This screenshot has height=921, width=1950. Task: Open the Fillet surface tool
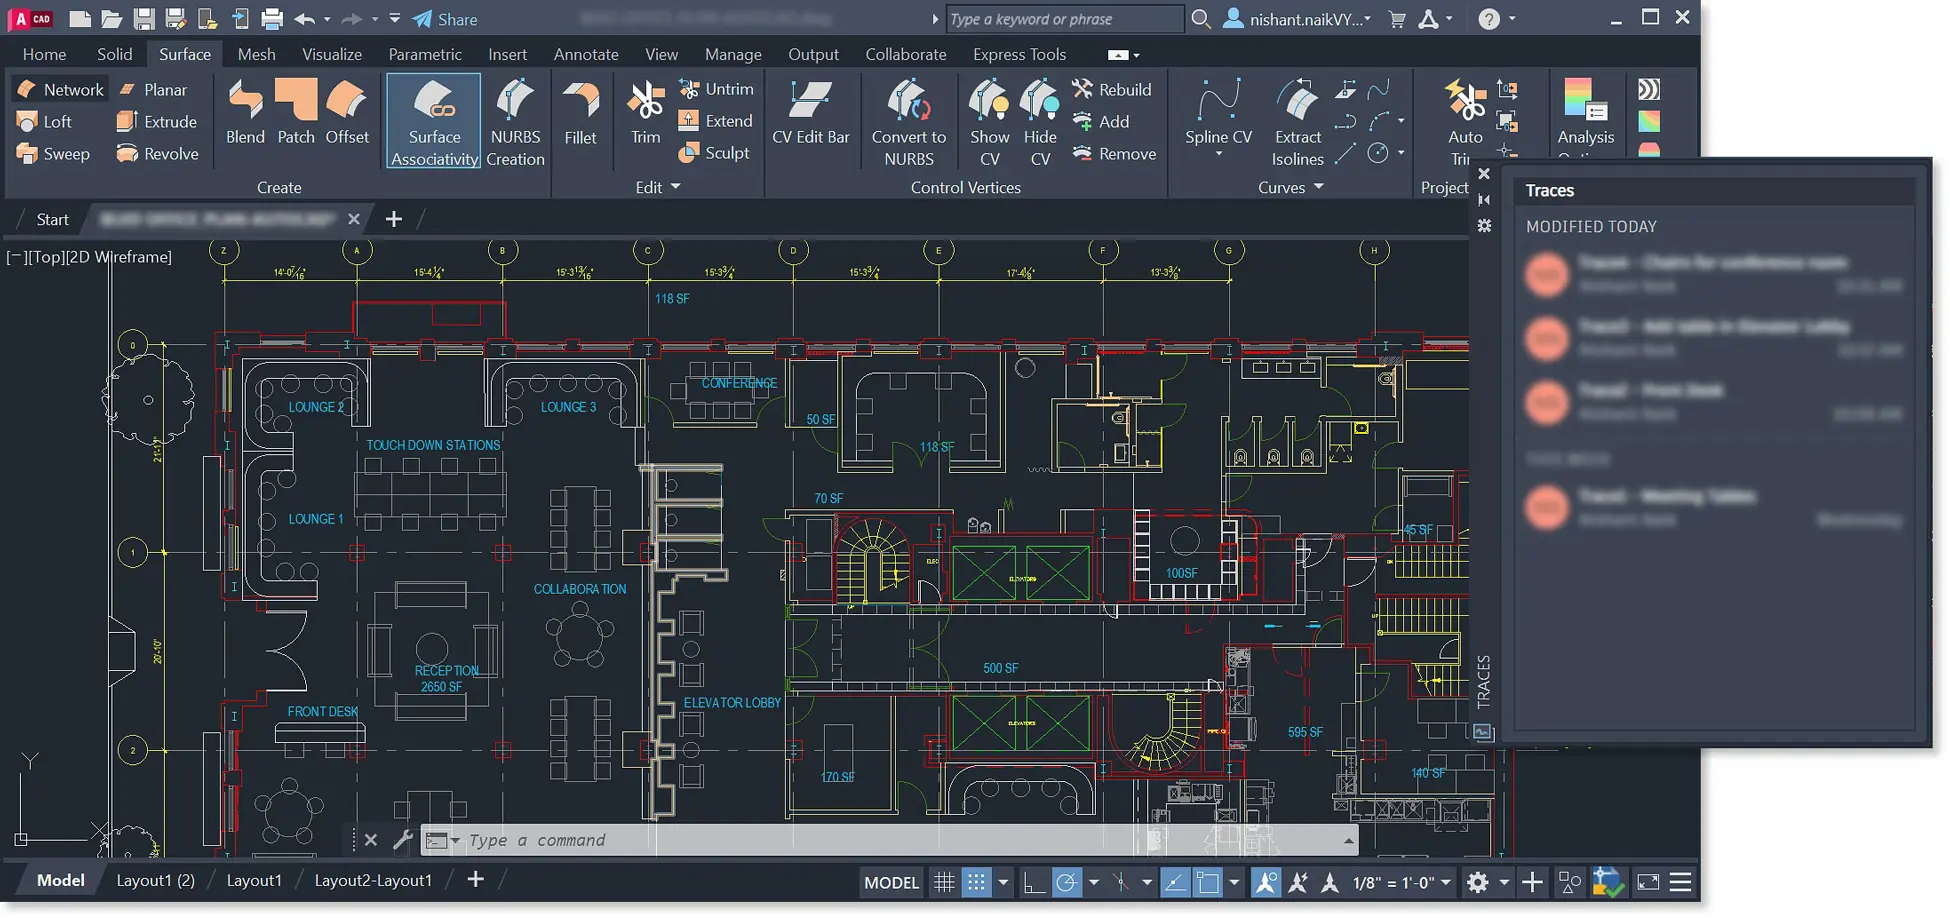point(580,118)
